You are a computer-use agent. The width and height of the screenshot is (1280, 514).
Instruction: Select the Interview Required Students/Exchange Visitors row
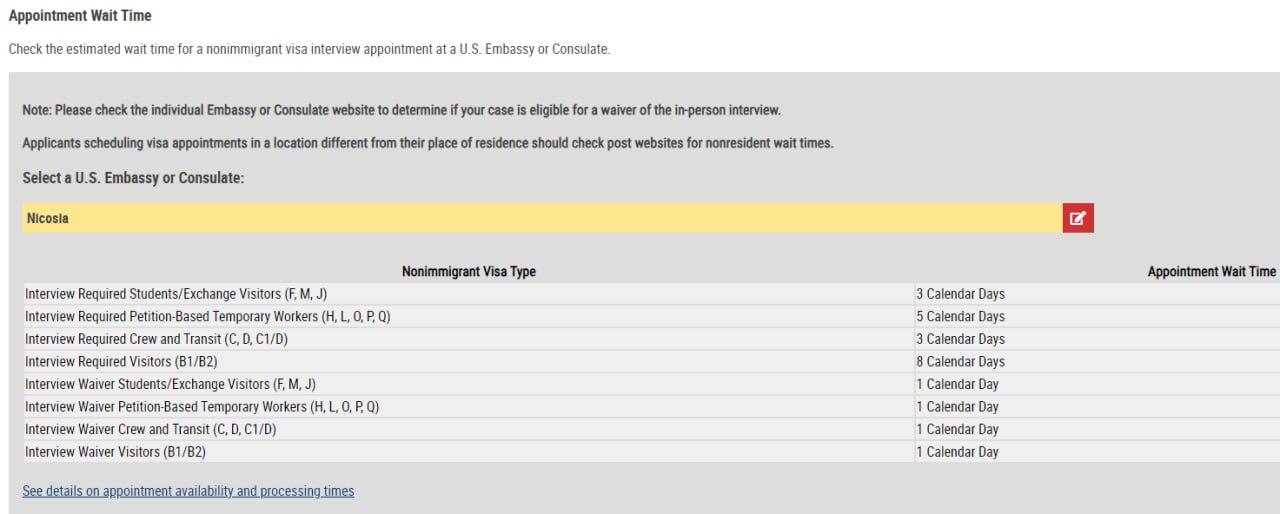point(176,294)
